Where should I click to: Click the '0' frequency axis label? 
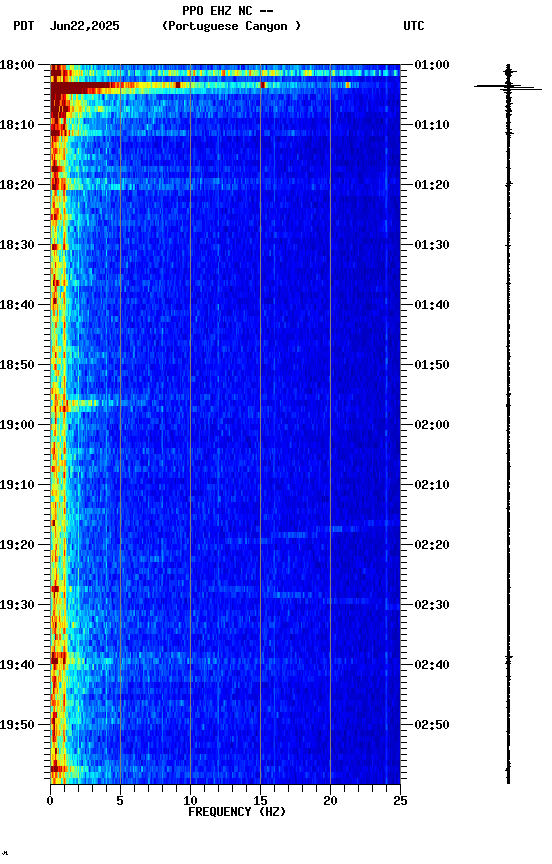tap(50, 801)
